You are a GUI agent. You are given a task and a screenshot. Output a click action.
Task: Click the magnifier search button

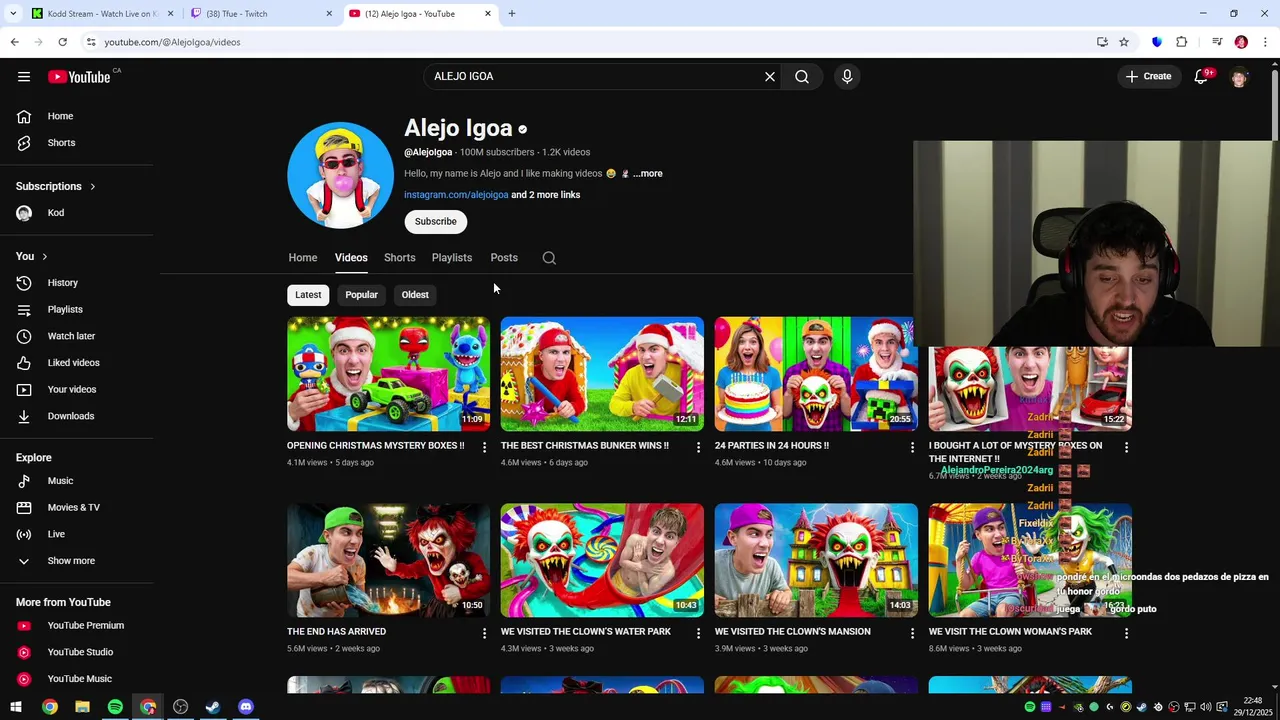pyautogui.click(x=802, y=76)
